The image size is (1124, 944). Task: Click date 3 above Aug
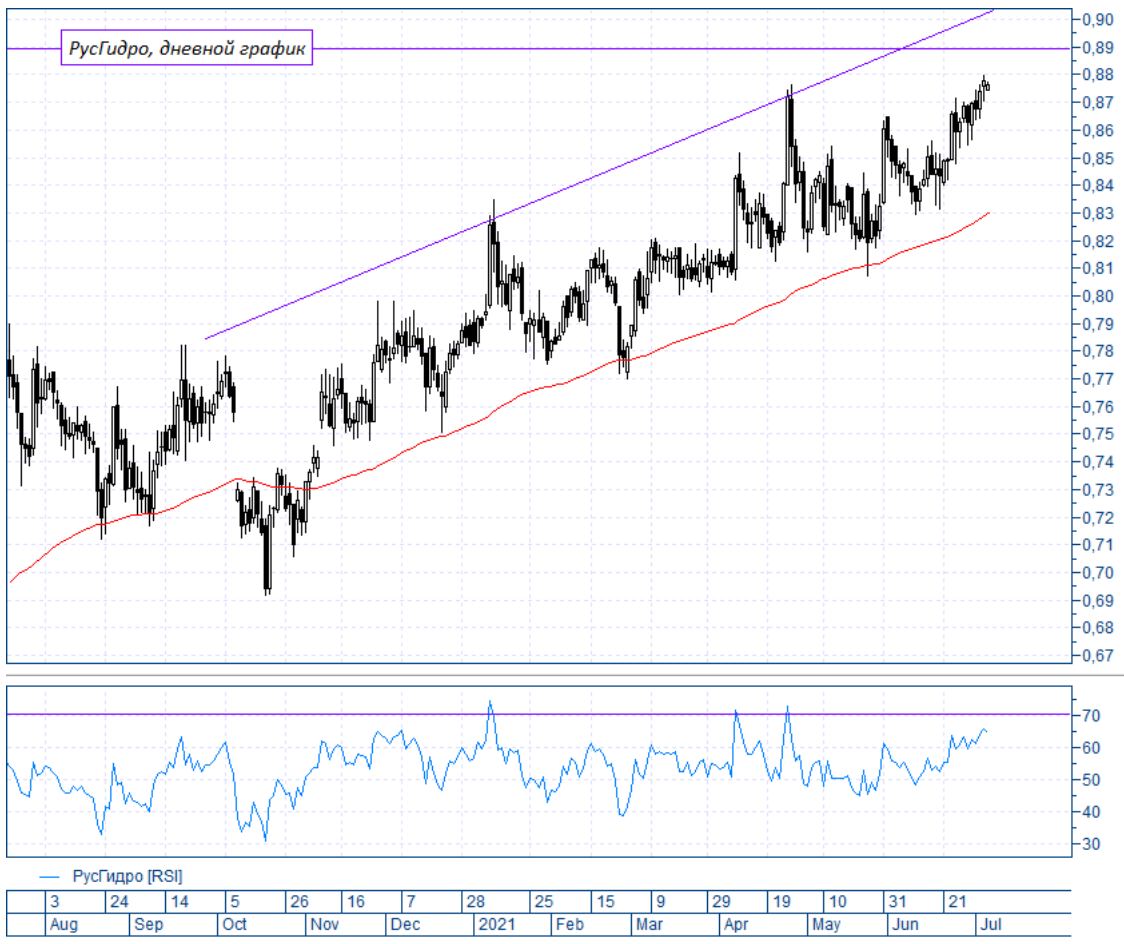(55, 902)
